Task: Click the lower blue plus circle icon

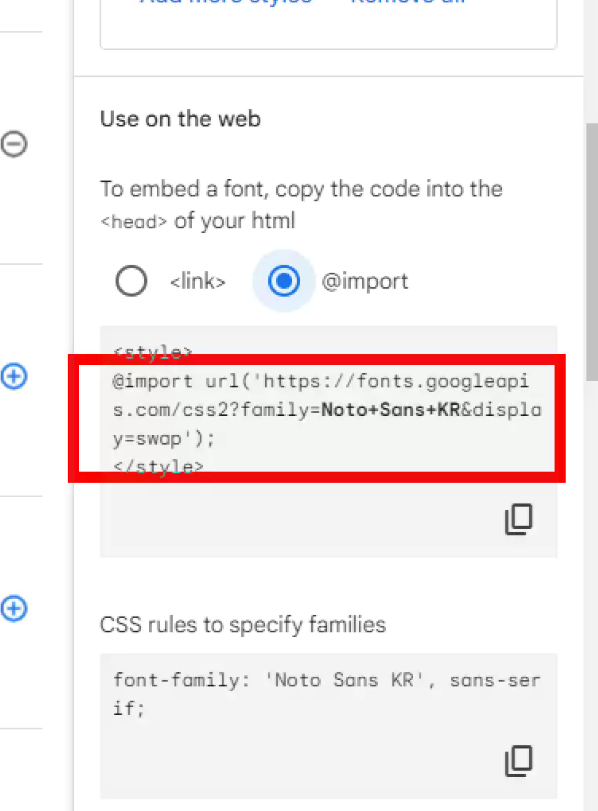Action: click(13, 608)
